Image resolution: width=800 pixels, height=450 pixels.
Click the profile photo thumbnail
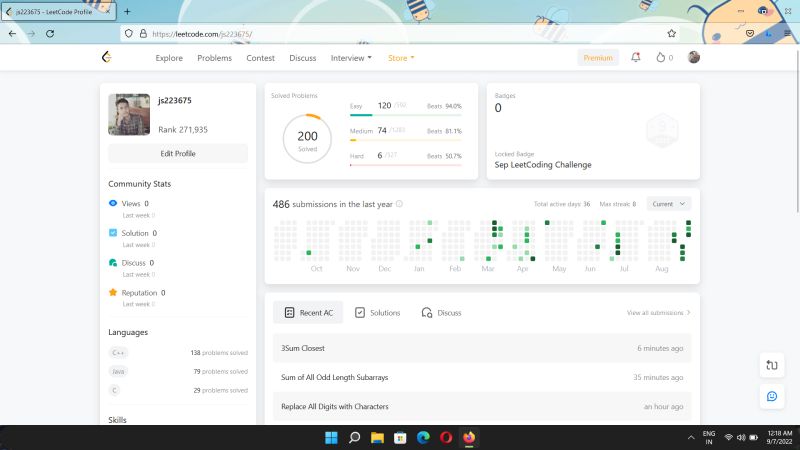tap(129, 114)
